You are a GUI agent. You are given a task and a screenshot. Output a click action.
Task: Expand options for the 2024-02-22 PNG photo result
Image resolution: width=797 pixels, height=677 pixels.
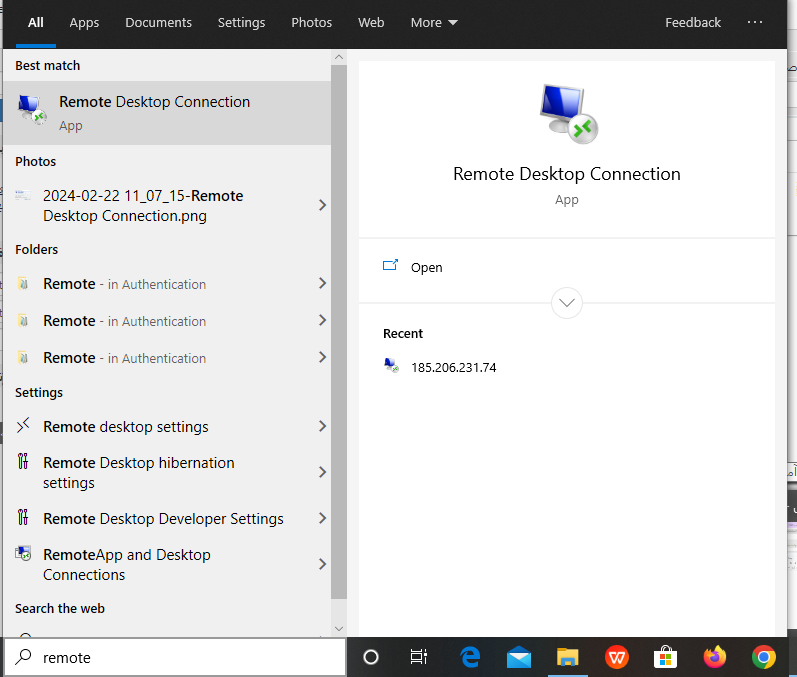click(322, 205)
